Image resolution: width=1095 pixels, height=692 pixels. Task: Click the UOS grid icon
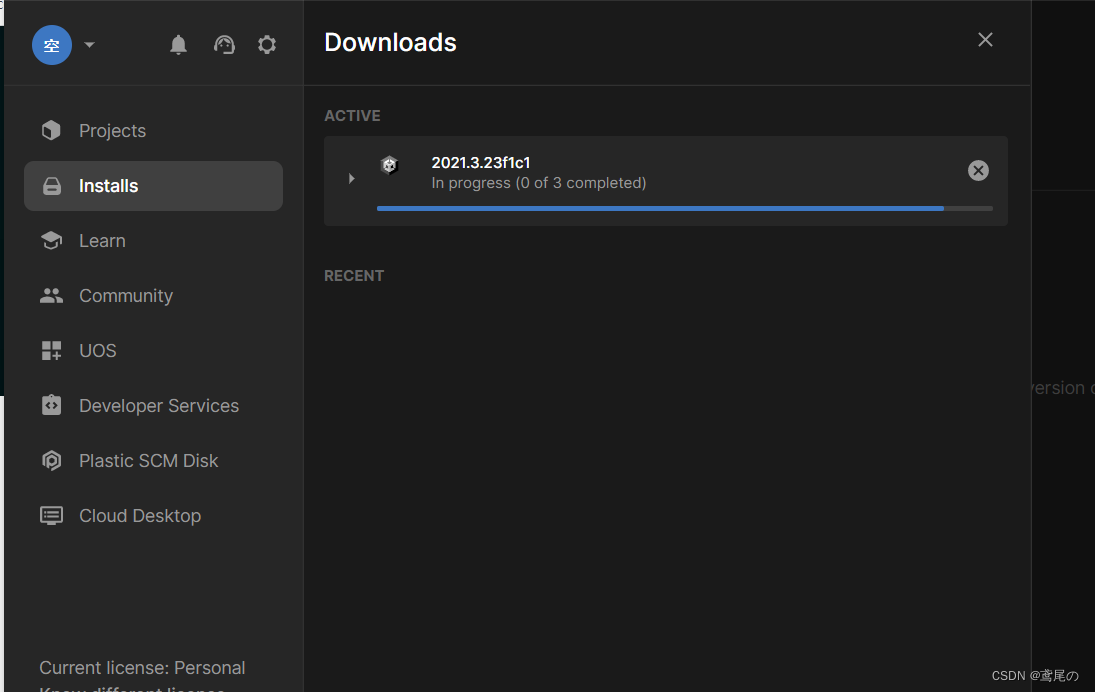pos(52,351)
